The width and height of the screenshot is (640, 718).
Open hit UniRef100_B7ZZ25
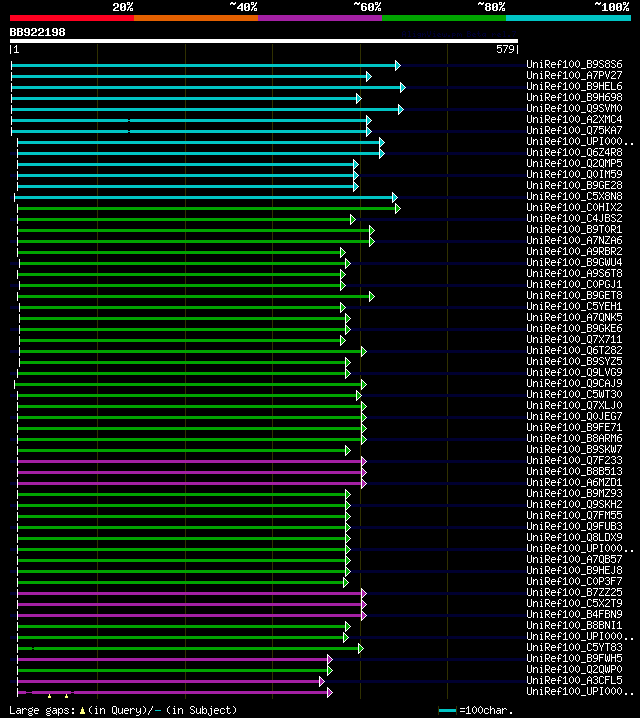coord(574,592)
